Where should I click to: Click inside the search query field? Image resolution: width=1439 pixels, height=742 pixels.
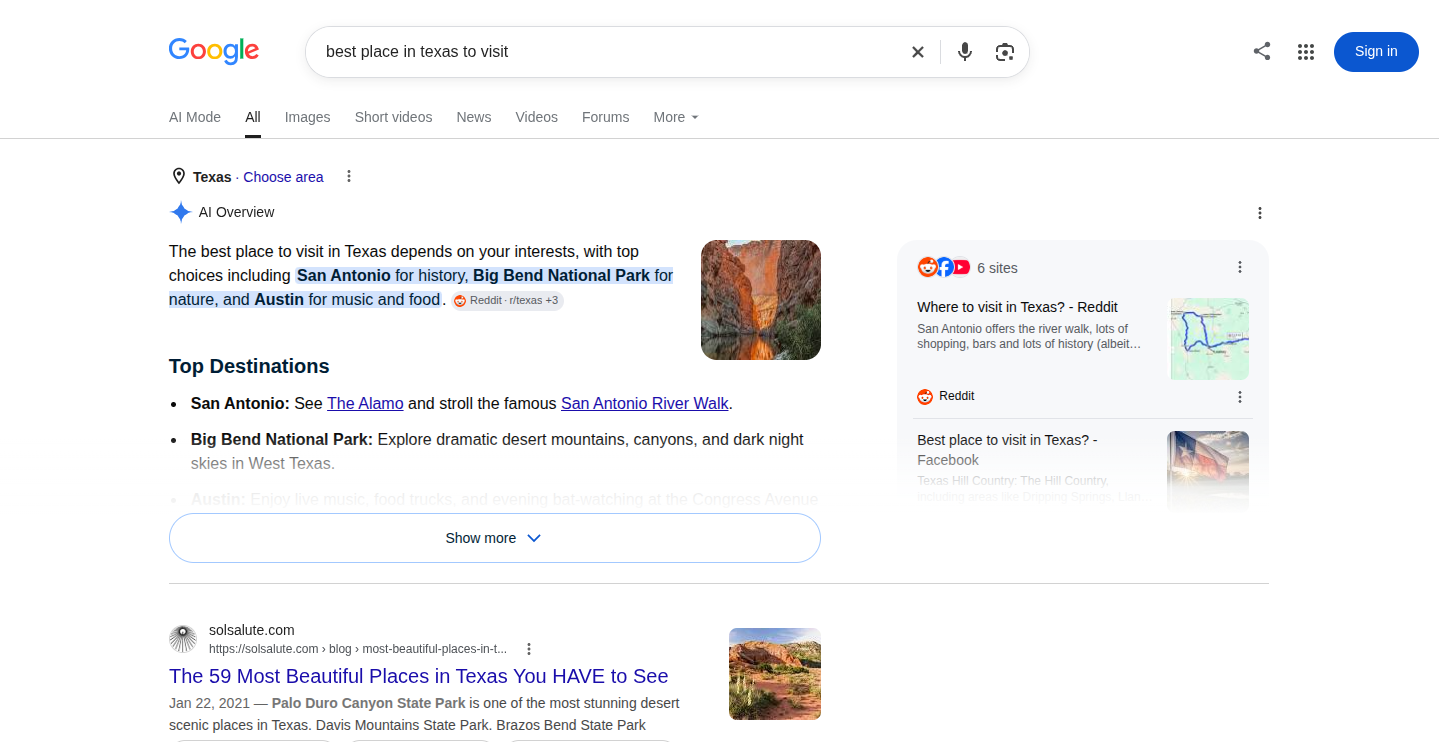point(608,52)
